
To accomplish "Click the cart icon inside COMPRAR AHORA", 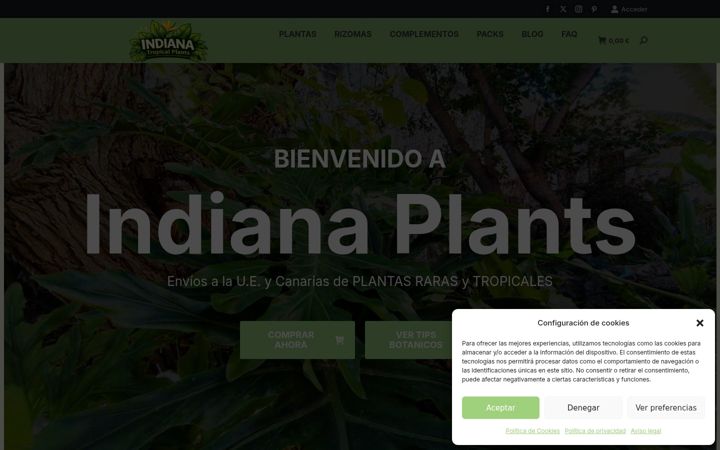I will (339, 340).
